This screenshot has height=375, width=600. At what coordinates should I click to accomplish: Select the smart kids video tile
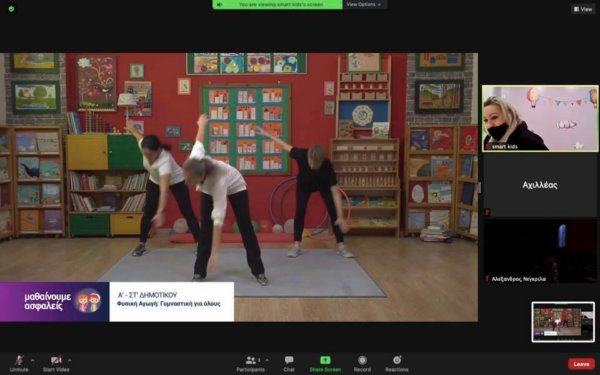coord(540,118)
